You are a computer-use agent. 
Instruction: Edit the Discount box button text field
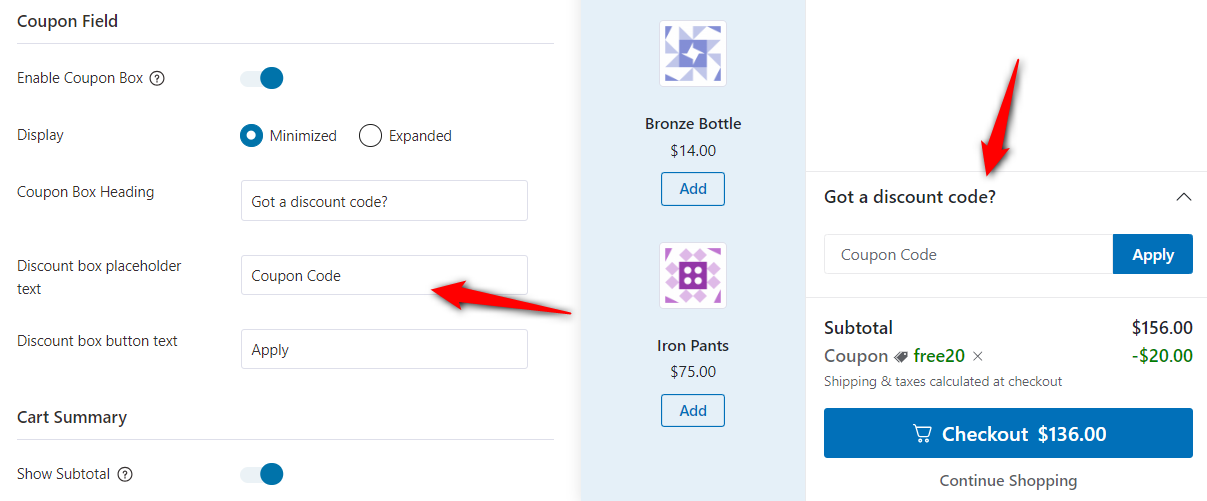point(384,349)
